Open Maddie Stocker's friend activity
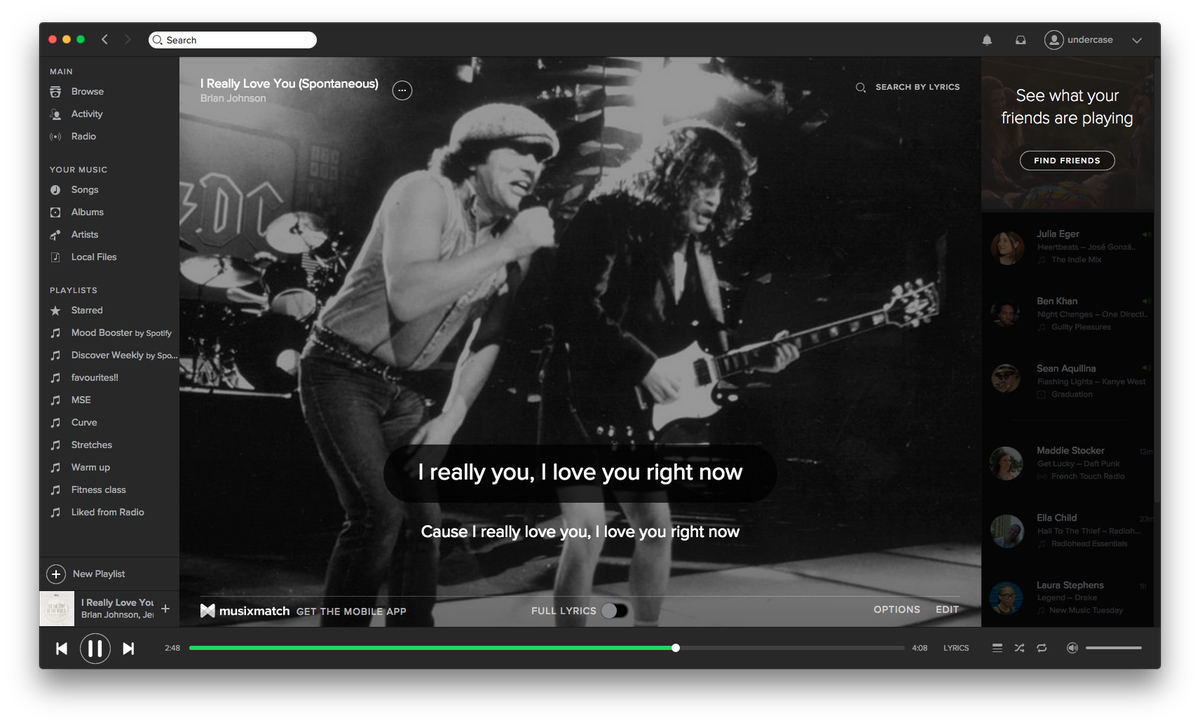 [1067, 463]
